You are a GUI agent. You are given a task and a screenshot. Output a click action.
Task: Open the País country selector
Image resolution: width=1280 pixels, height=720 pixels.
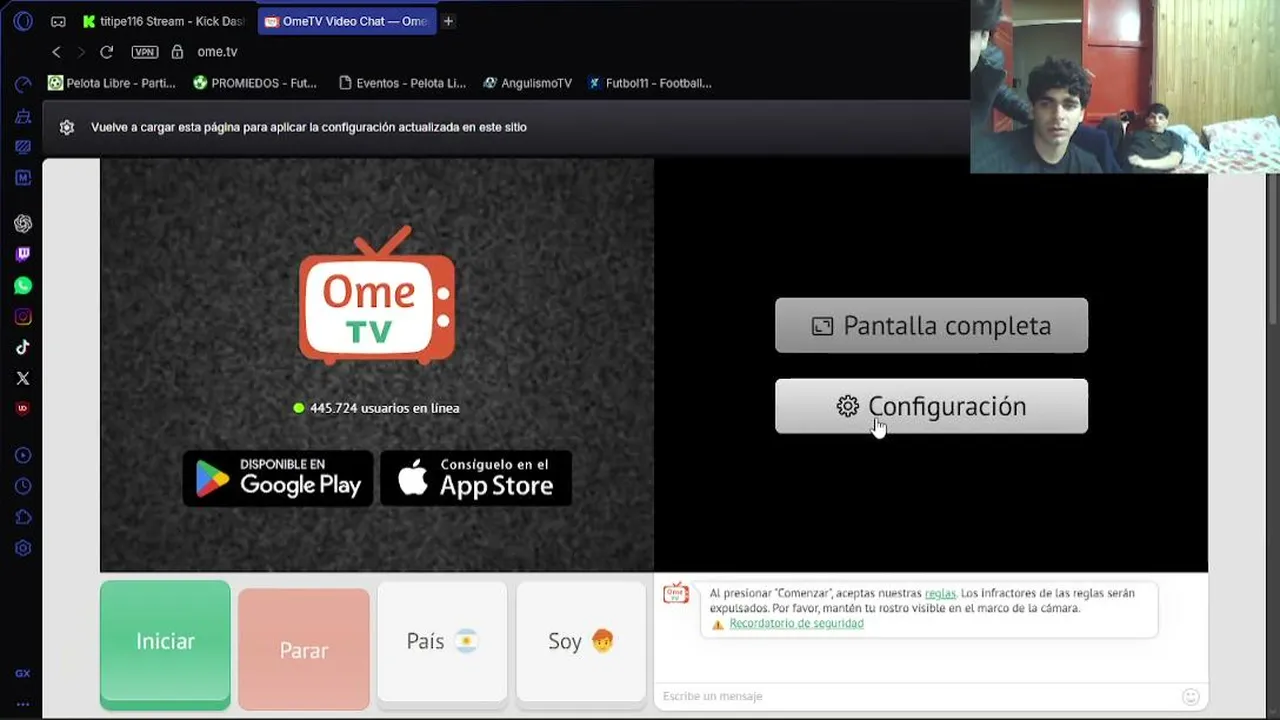(x=442, y=642)
